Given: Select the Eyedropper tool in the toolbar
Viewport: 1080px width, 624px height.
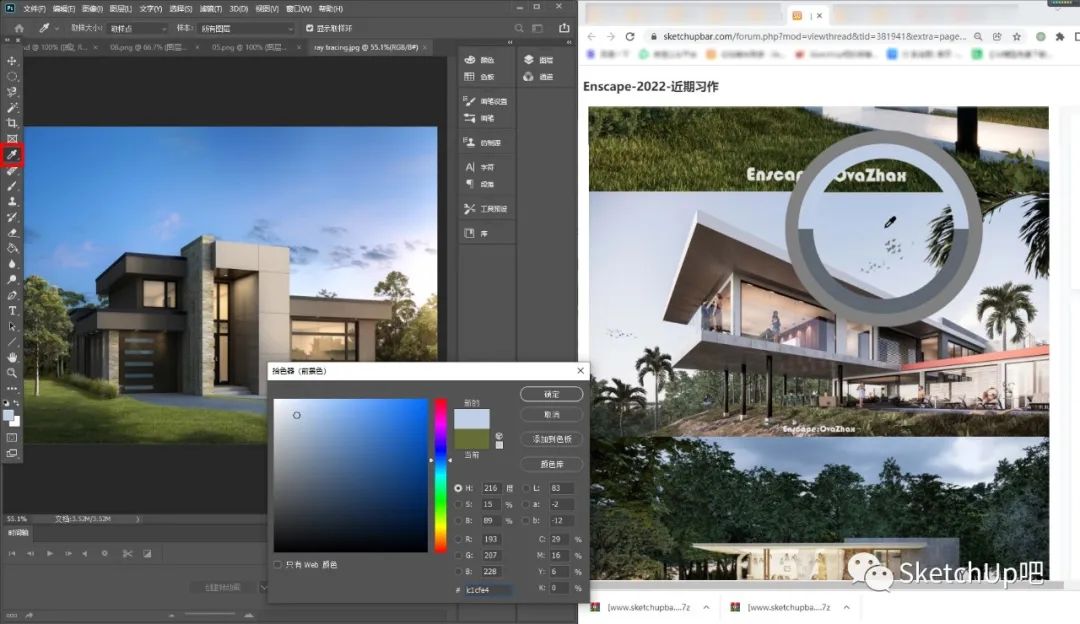Looking at the screenshot, I should click(x=12, y=155).
